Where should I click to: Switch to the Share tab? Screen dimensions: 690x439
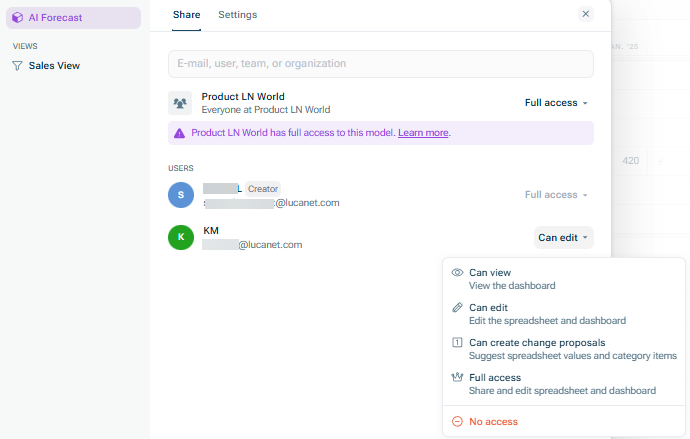click(187, 15)
